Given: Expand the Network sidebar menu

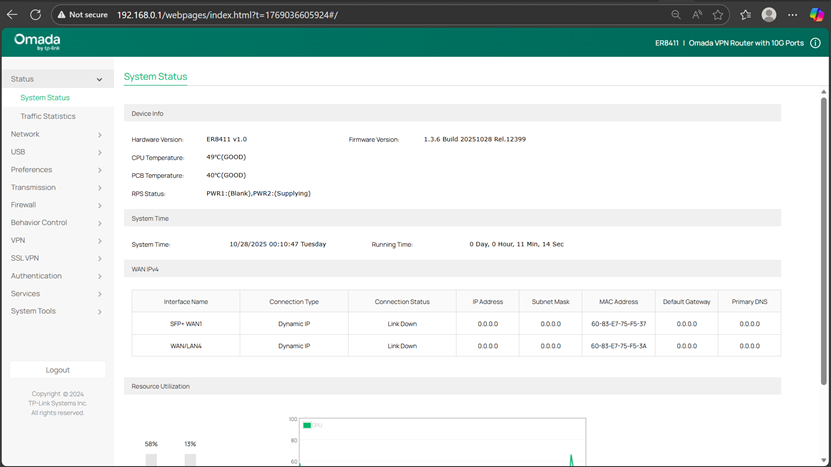Looking at the screenshot, I should coord(56,134).
